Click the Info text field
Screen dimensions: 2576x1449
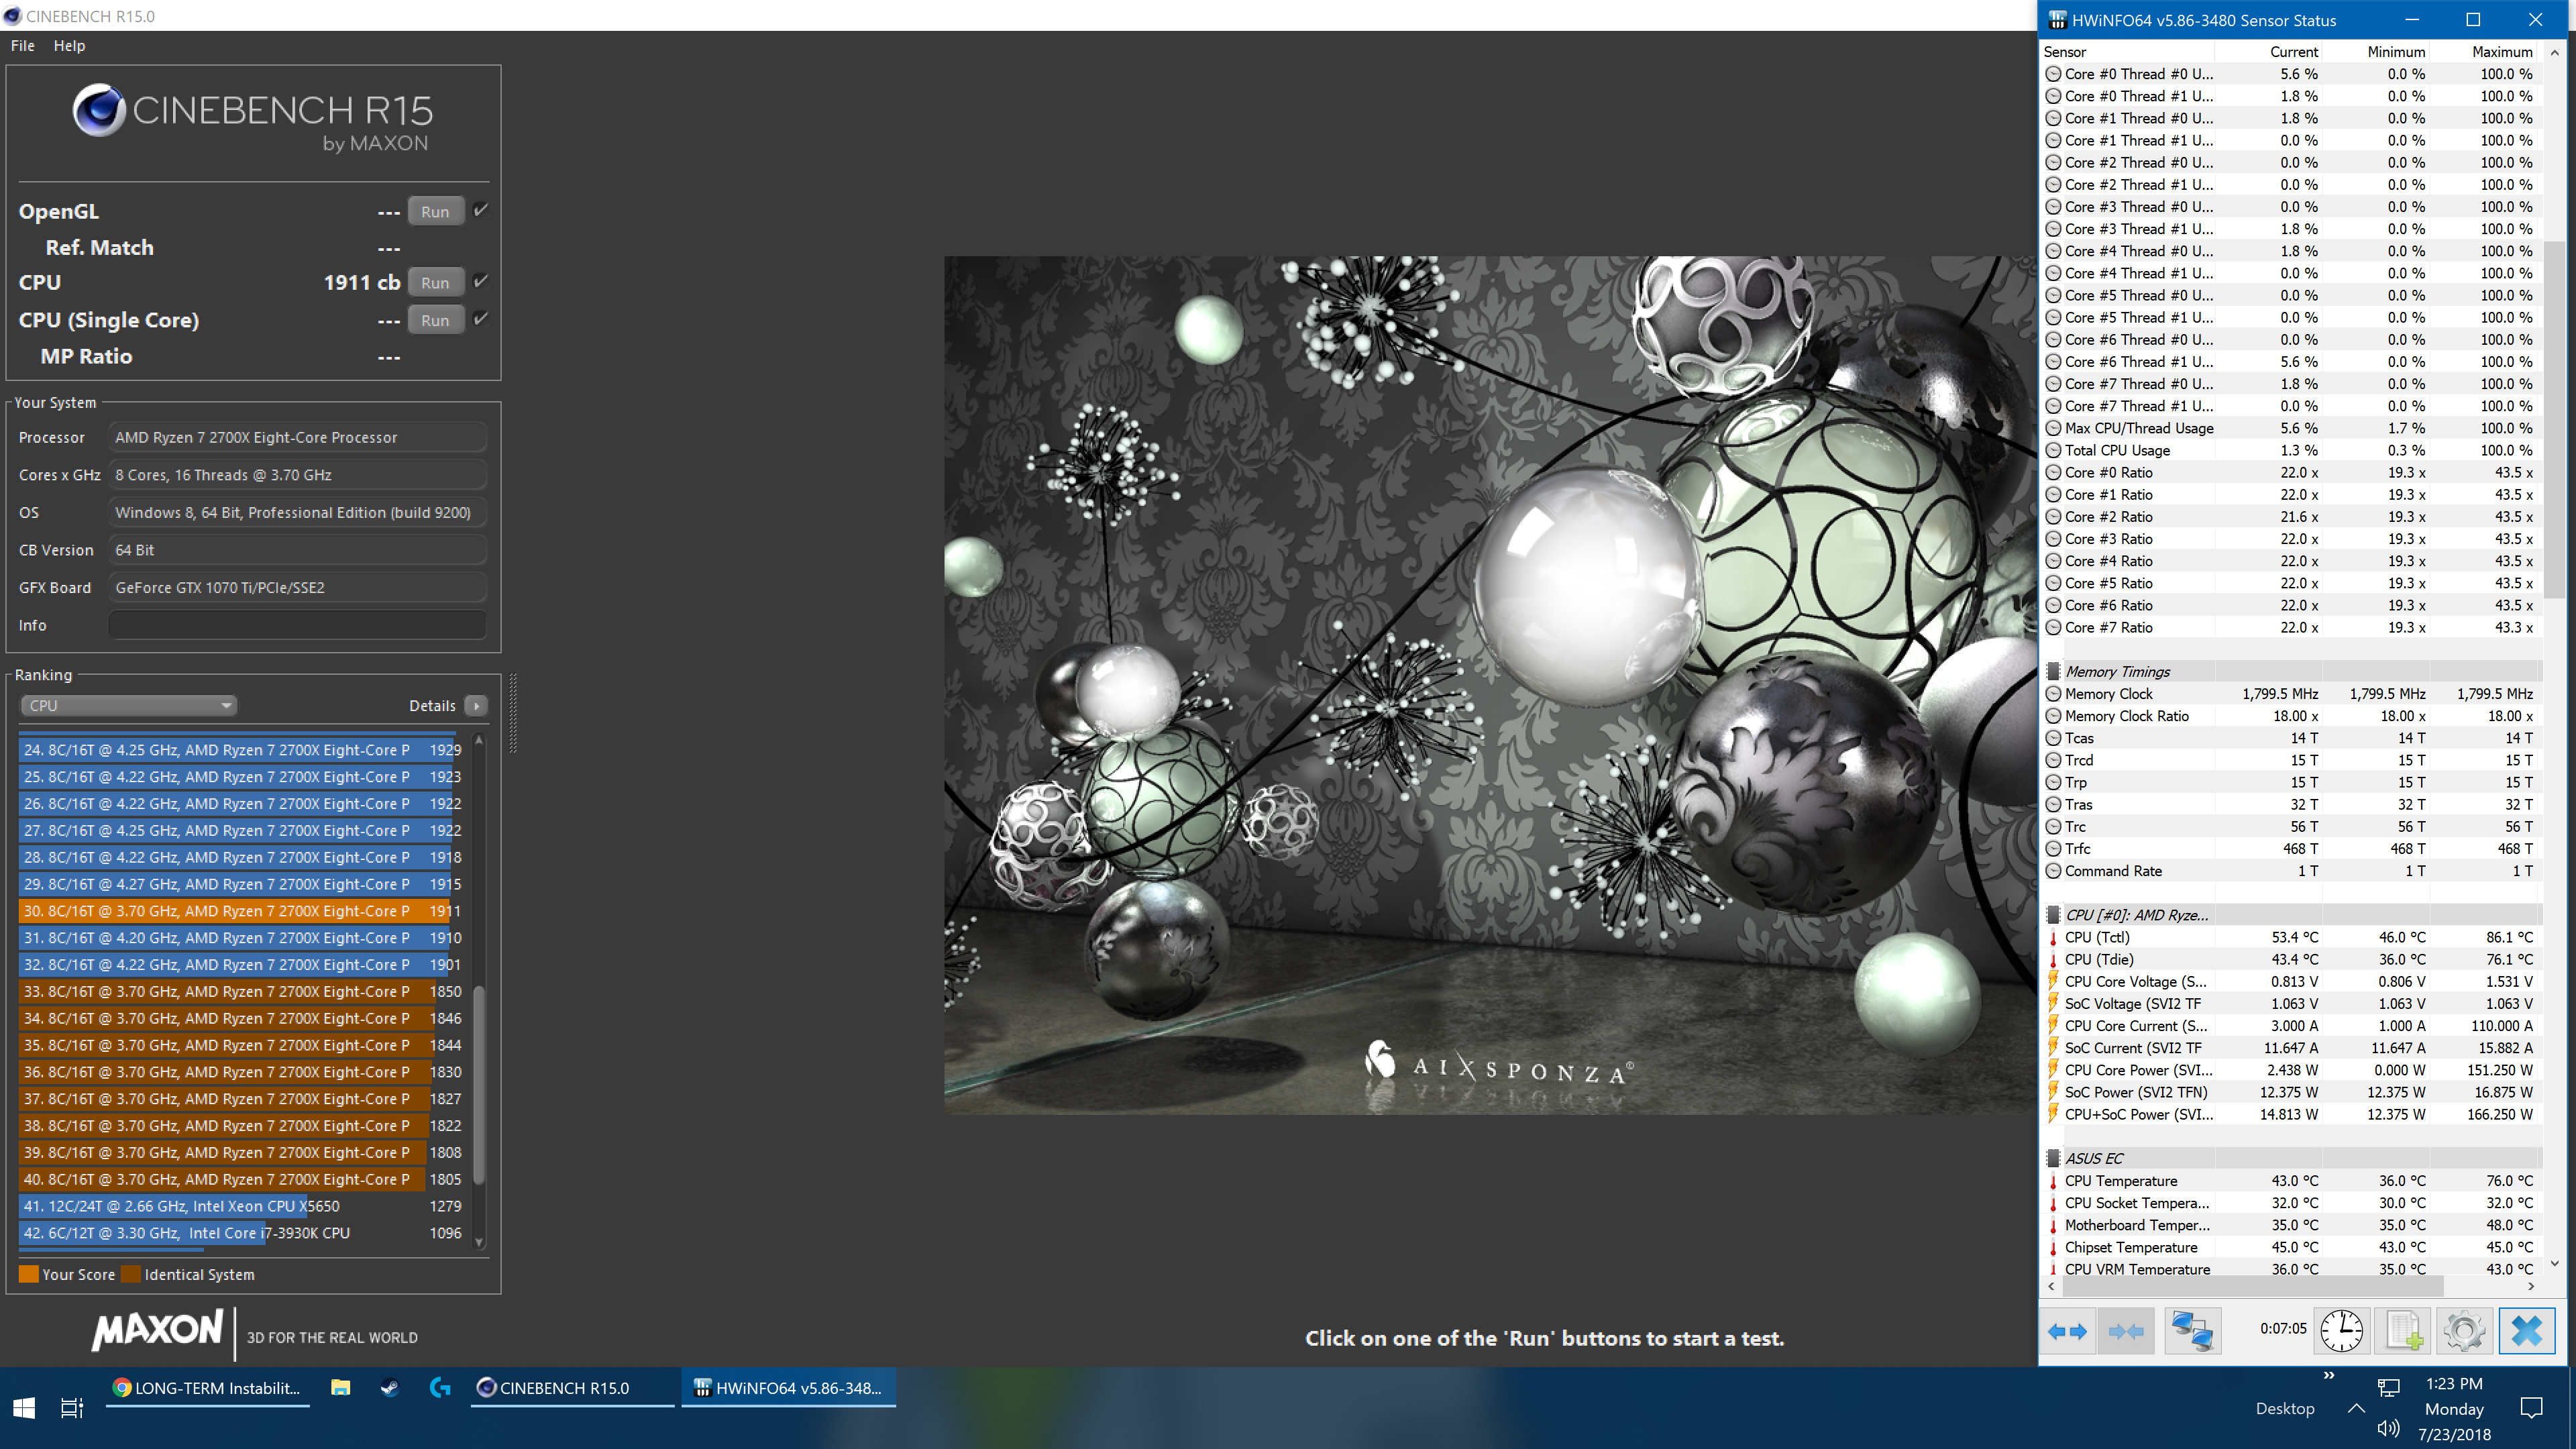[297, 625]
